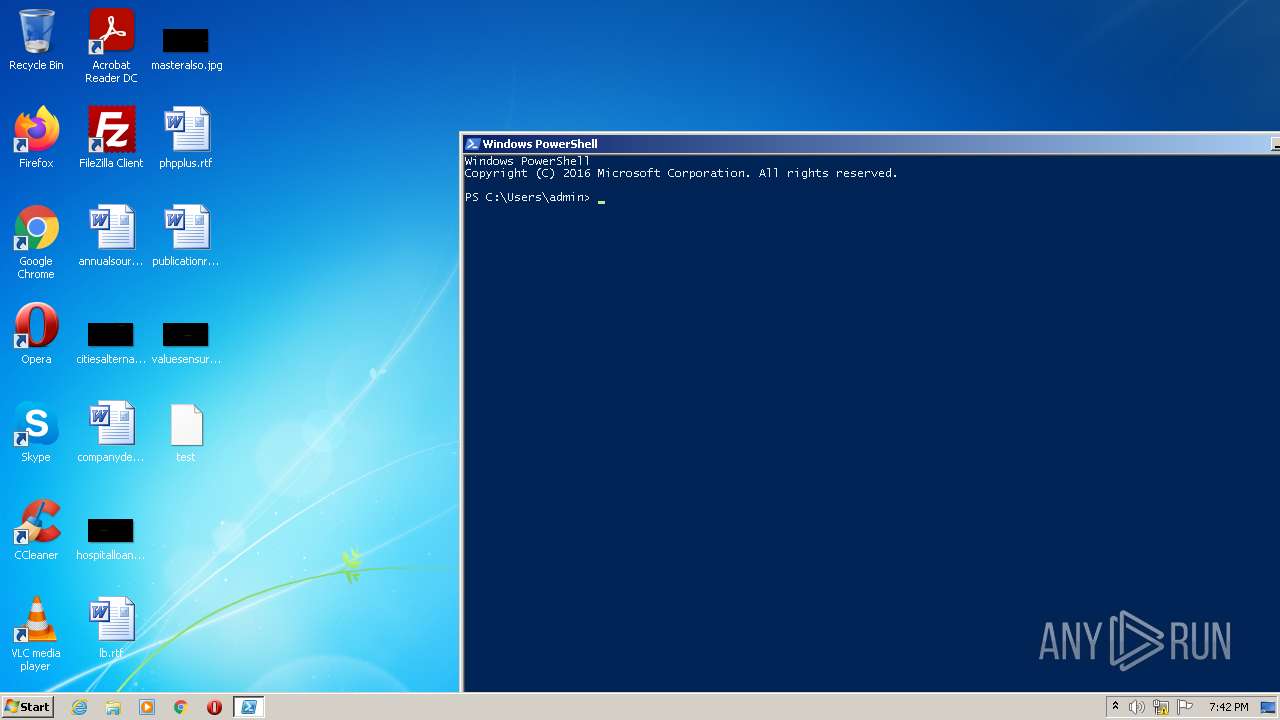Open Action Center flag tray icon
1280x720 pixels.
pos(1185,707)
